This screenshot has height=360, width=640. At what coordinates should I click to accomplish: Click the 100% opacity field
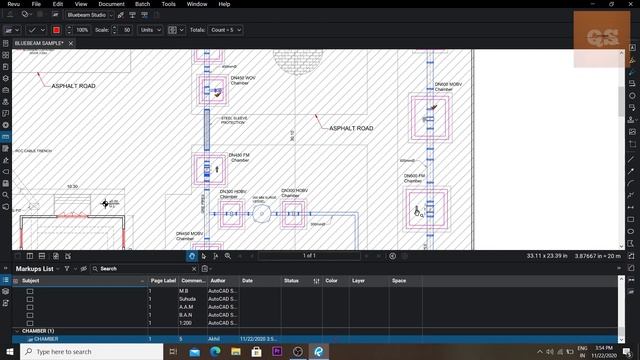point(82,30)
